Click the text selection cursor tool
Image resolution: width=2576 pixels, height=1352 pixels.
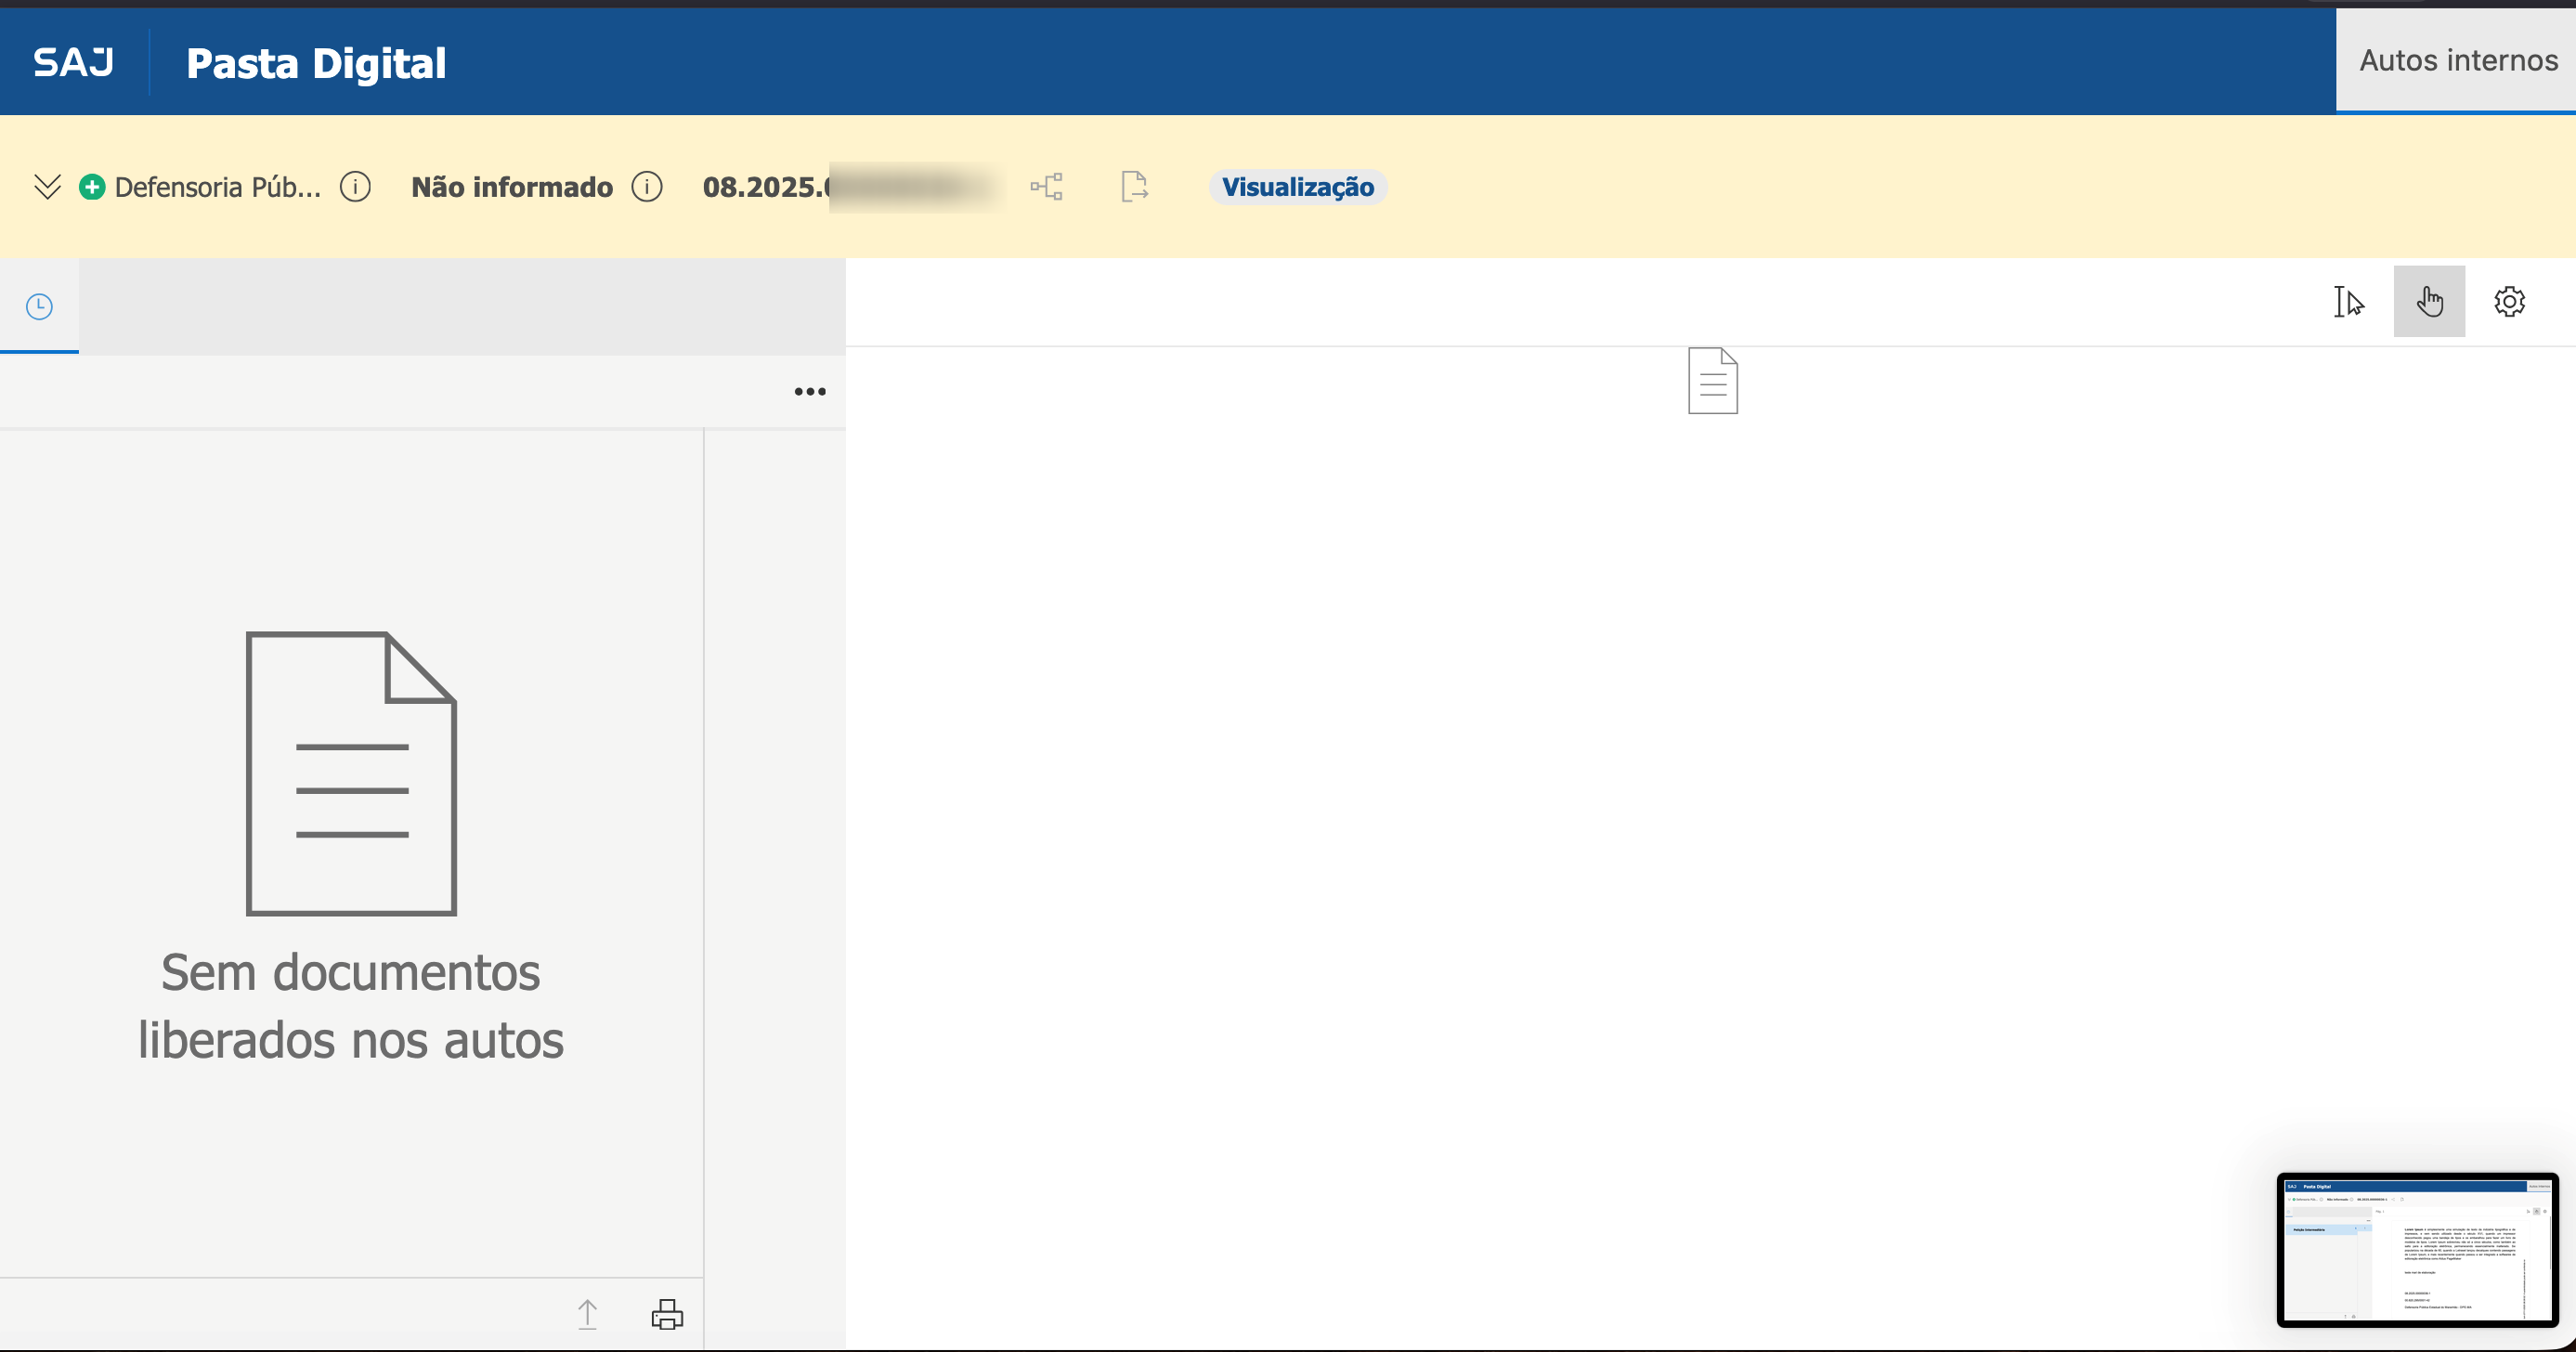[x=2348, y=301]
